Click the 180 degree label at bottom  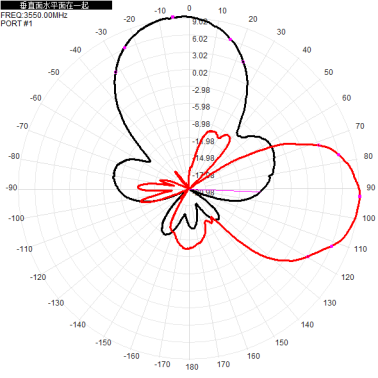(x=192, y=367)
